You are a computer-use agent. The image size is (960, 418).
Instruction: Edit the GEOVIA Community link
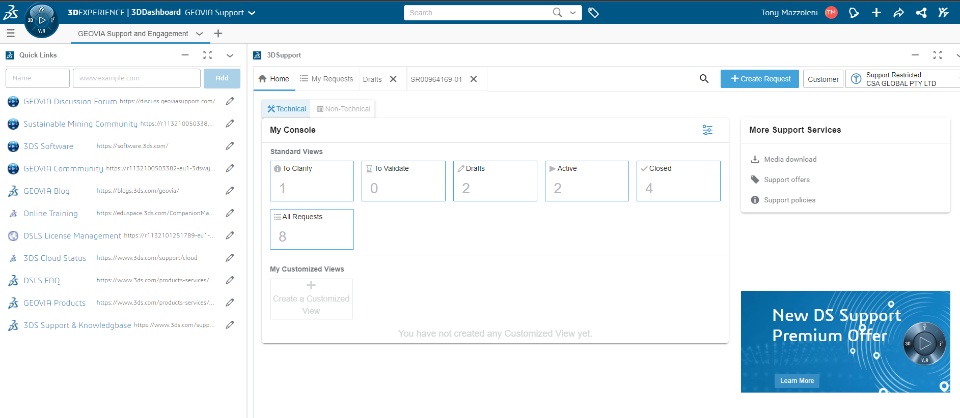[230, 168]
